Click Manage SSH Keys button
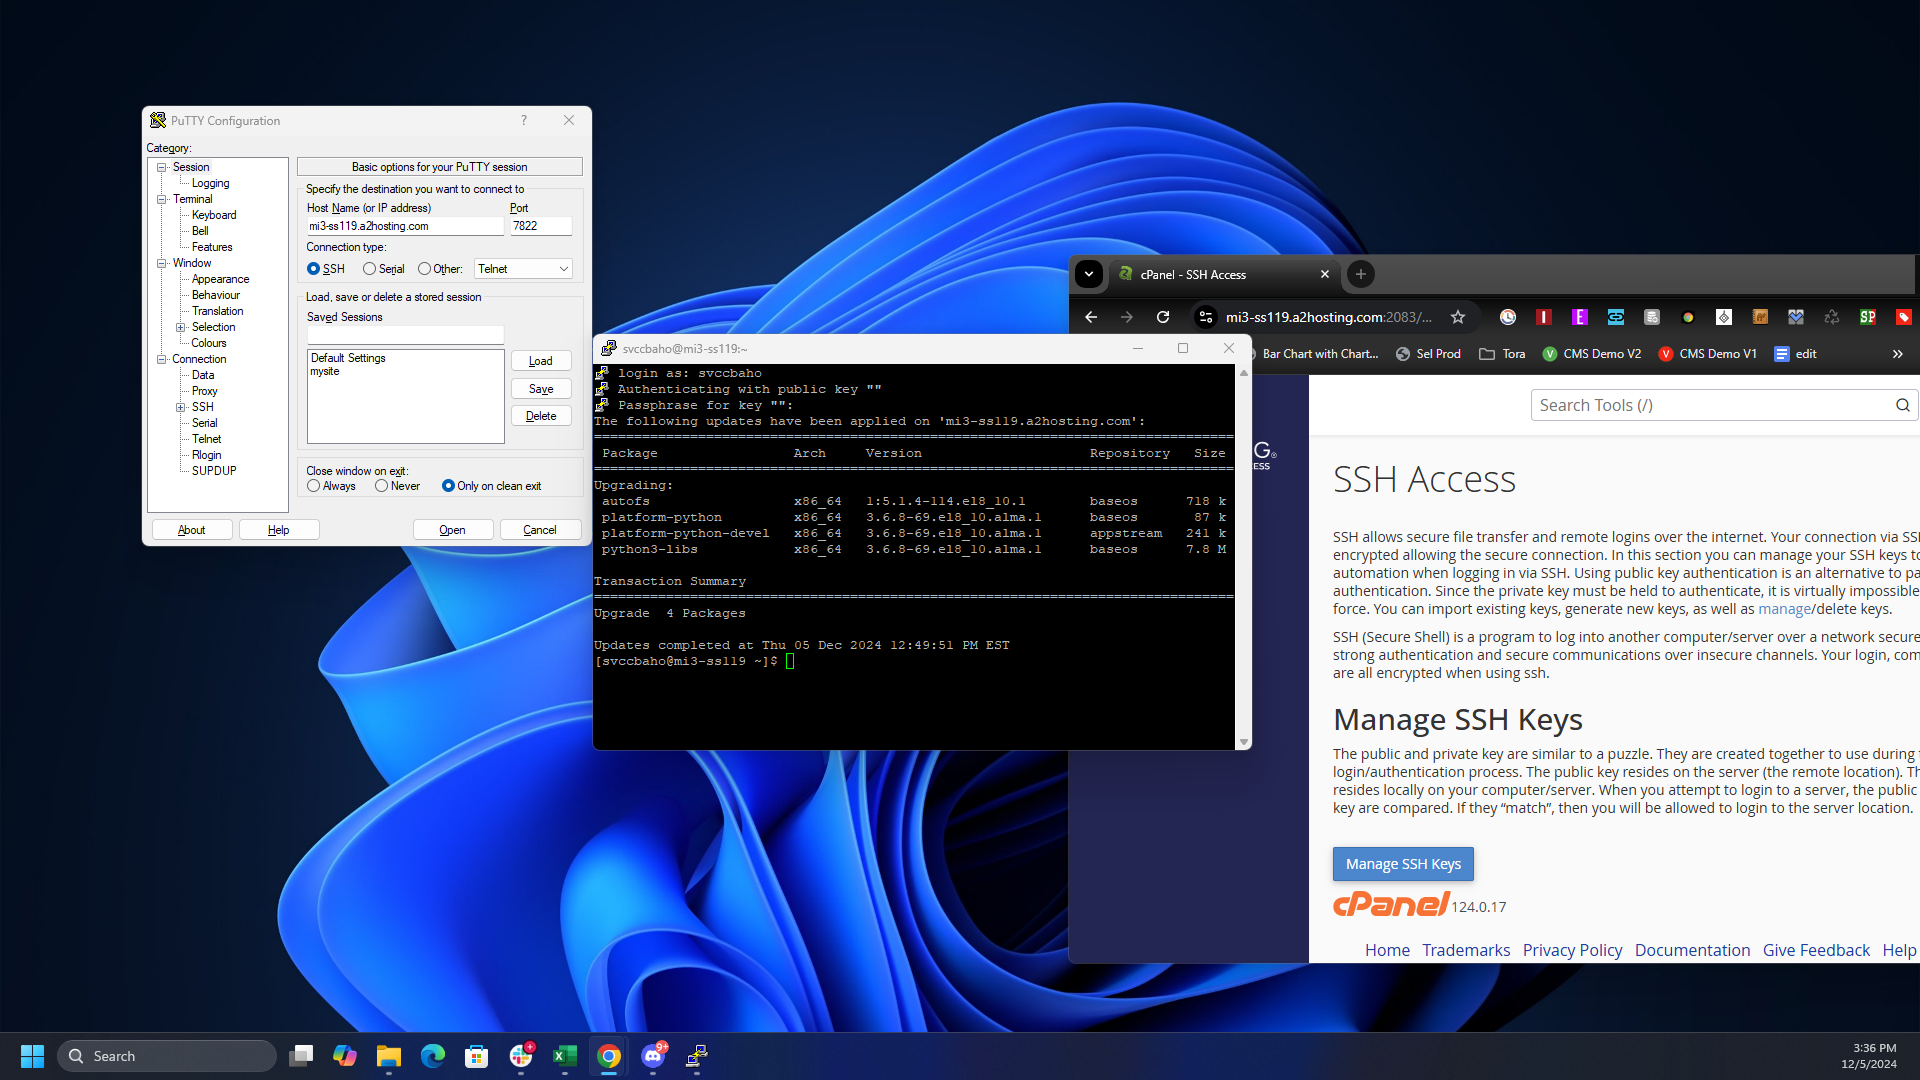This screenshot has height=1080, width=1920. 1403,864
